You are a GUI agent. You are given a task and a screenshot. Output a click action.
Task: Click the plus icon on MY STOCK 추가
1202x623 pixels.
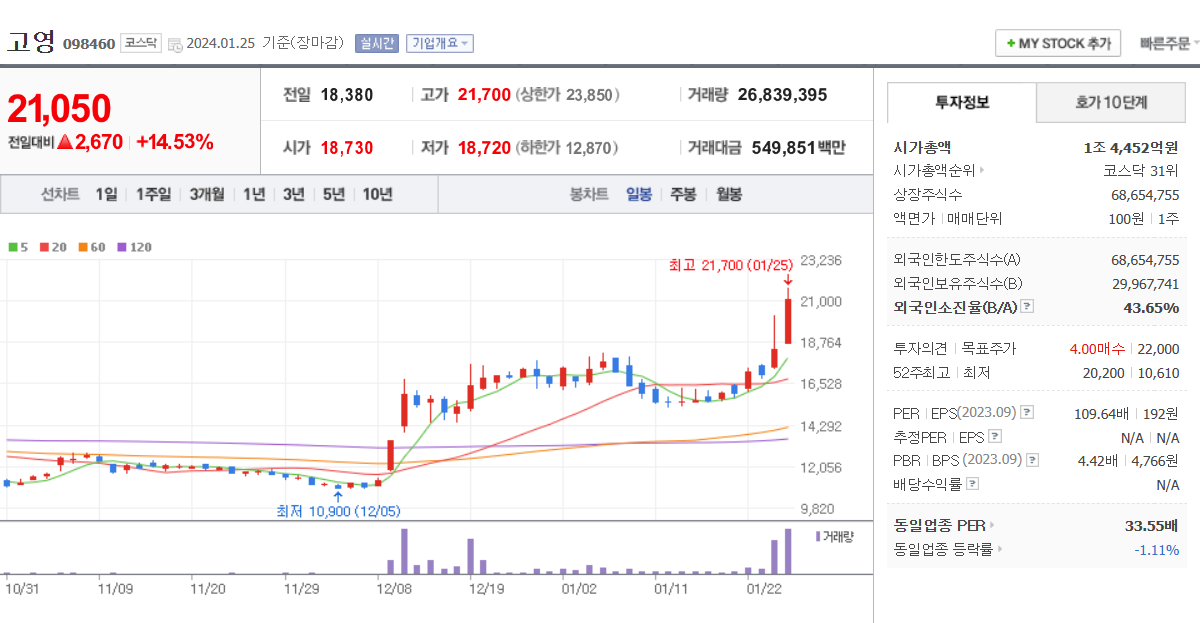coord(1011,44)
